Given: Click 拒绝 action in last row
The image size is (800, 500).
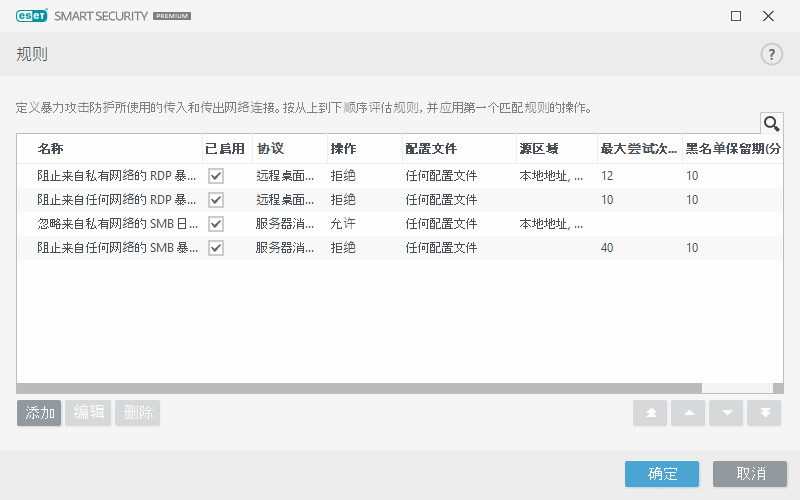Looking at the screenshot, I should coord(343,248).
